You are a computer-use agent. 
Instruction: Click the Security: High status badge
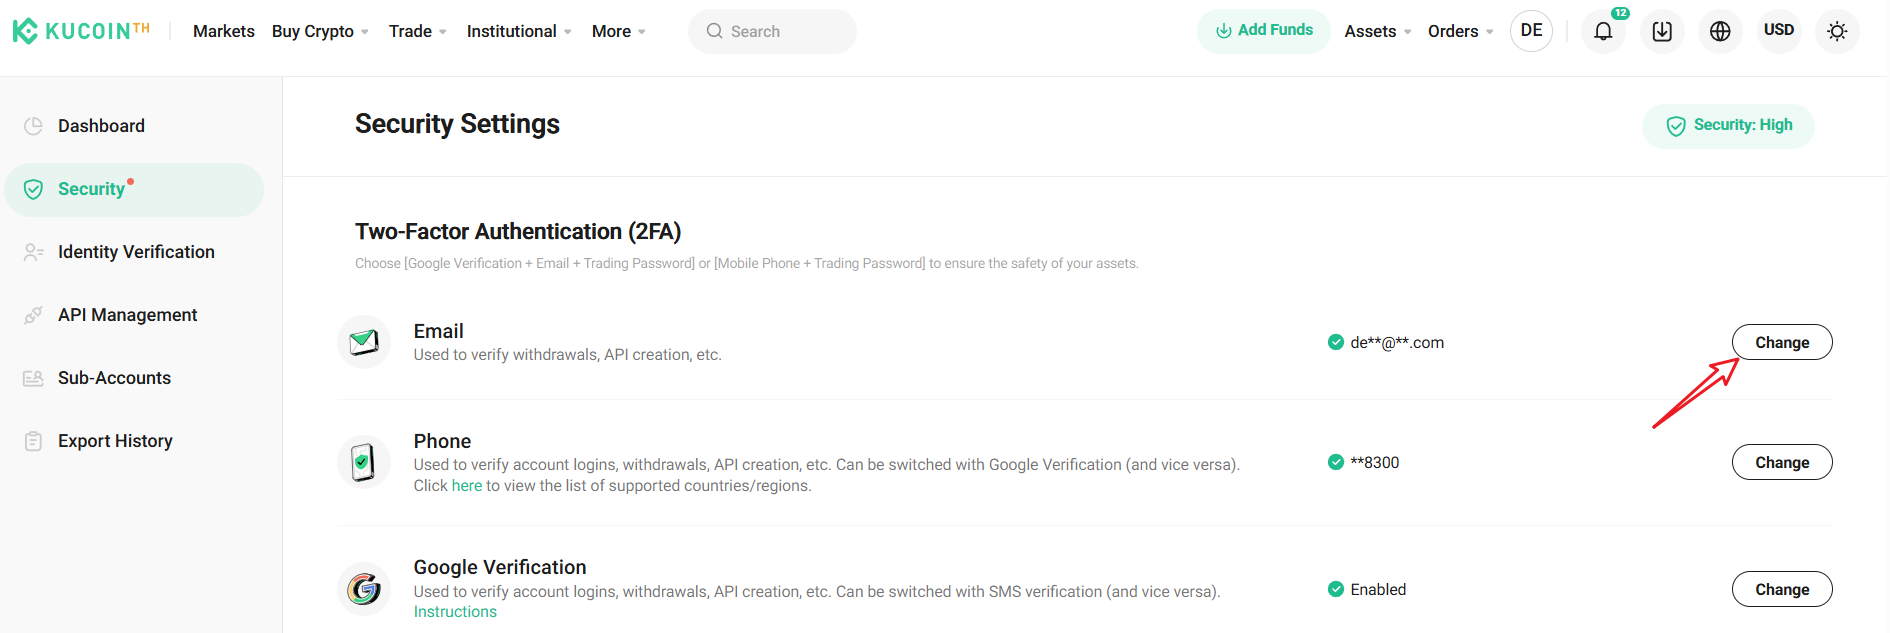[1728, 125]
